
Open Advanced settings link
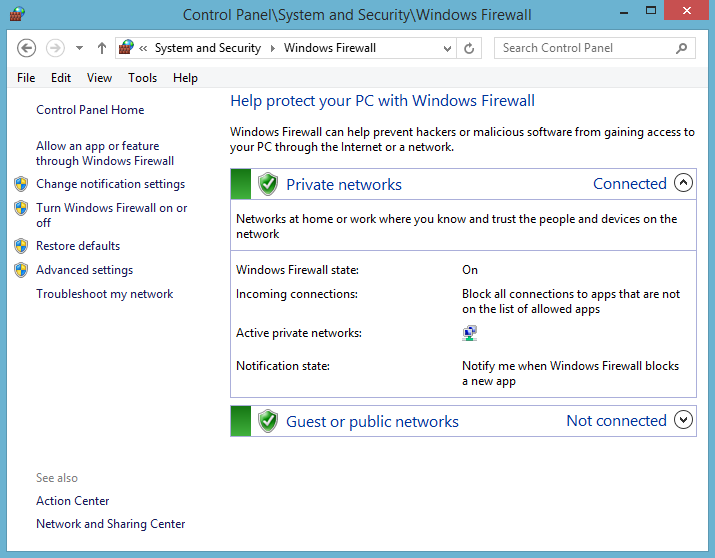84,270
